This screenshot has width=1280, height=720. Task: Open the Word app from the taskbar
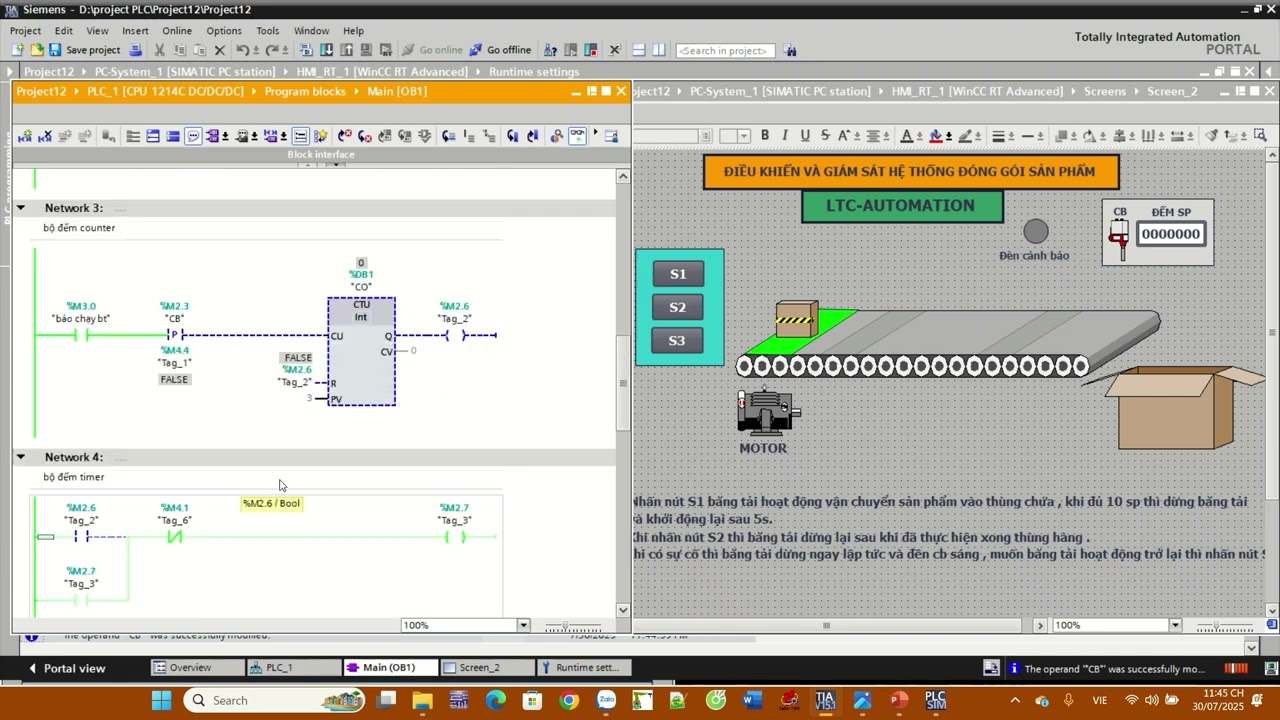click(752, 700)
